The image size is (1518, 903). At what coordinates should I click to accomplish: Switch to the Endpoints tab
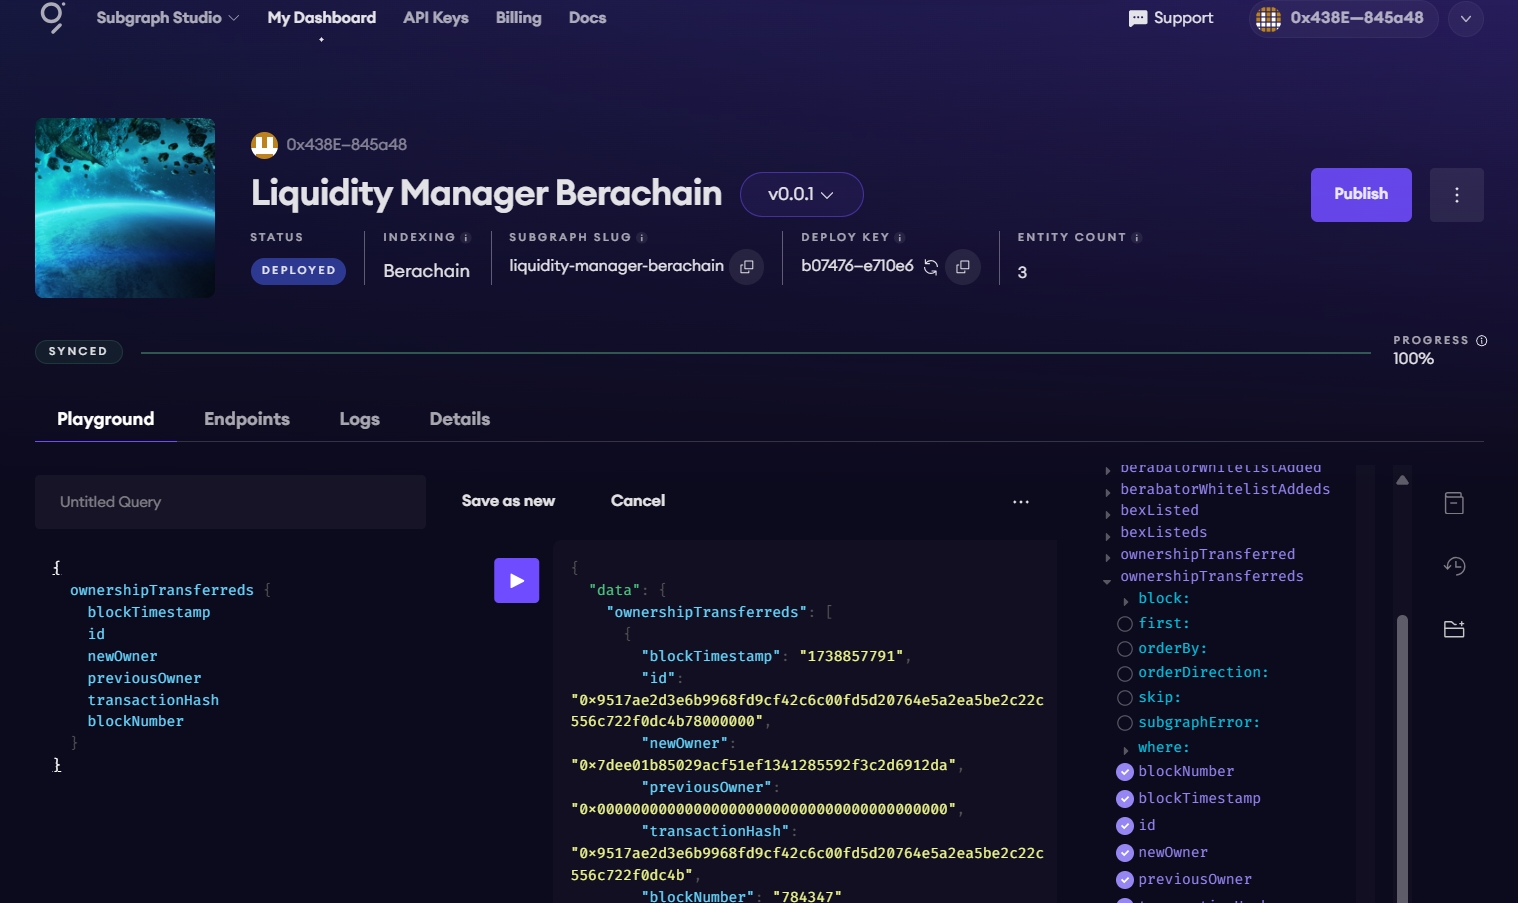coord(247,419)
